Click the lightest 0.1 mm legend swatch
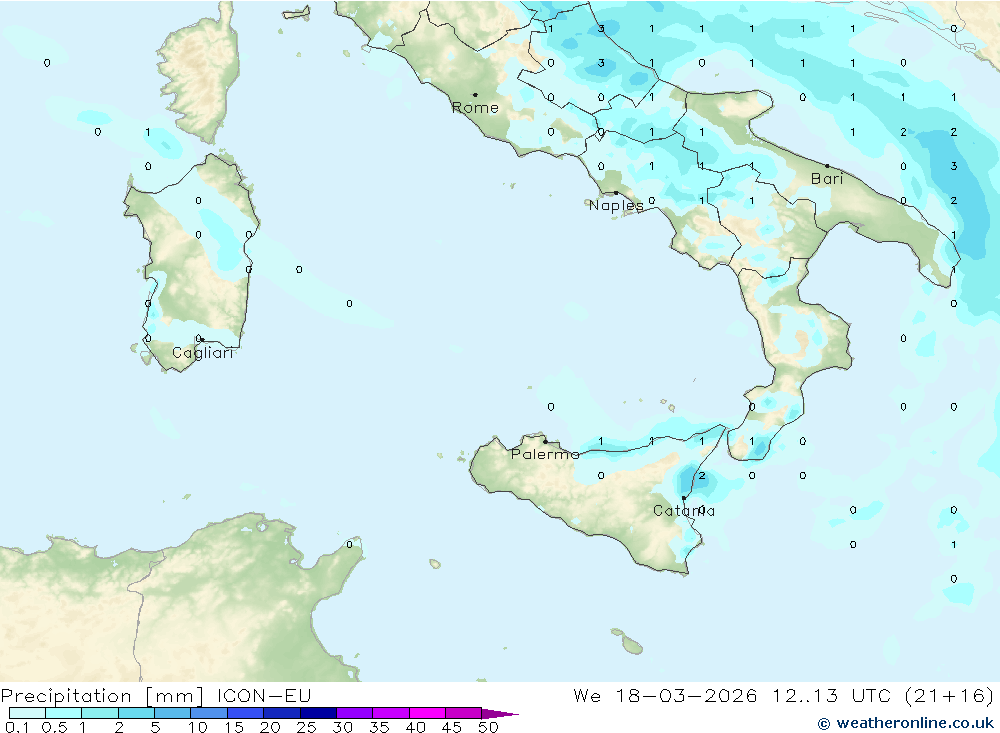Viewport: 1000px width, 733px height. (x=27, y=713)
